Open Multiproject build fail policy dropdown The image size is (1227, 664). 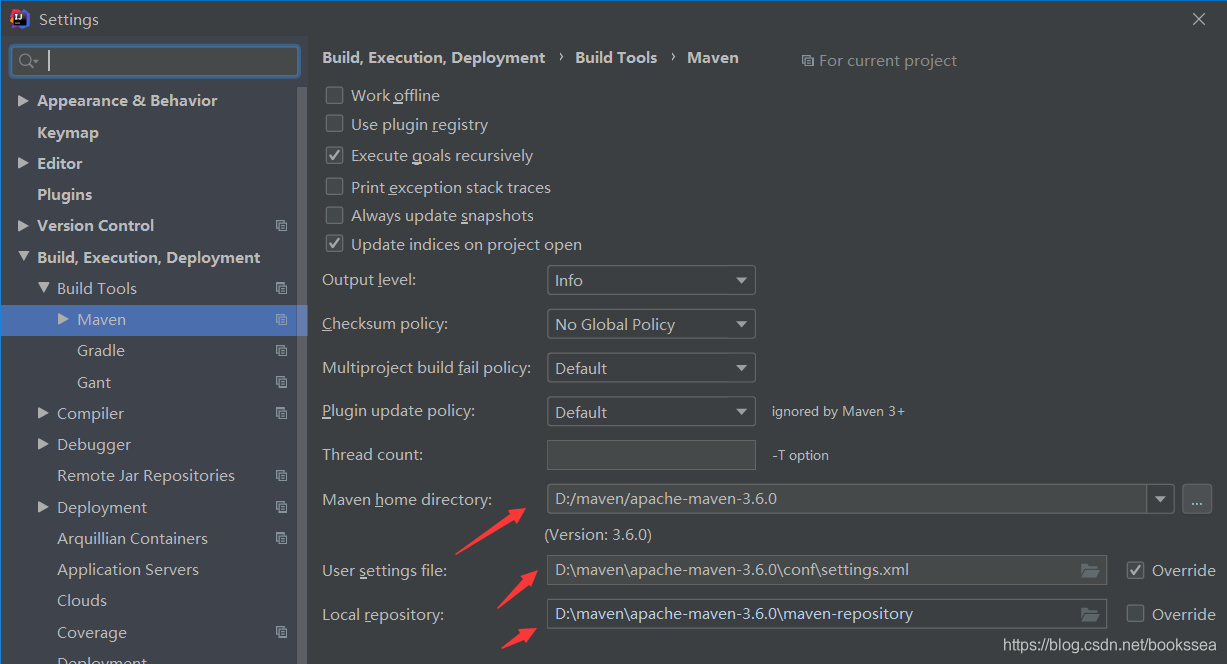click(x=651, y=368)
